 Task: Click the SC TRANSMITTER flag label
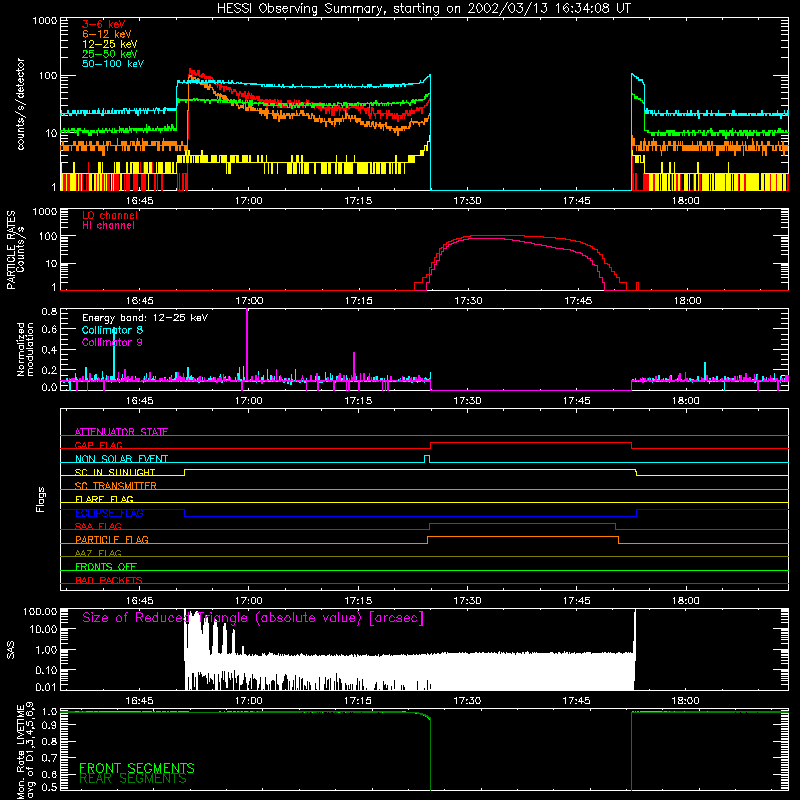(x=116, y=486)
